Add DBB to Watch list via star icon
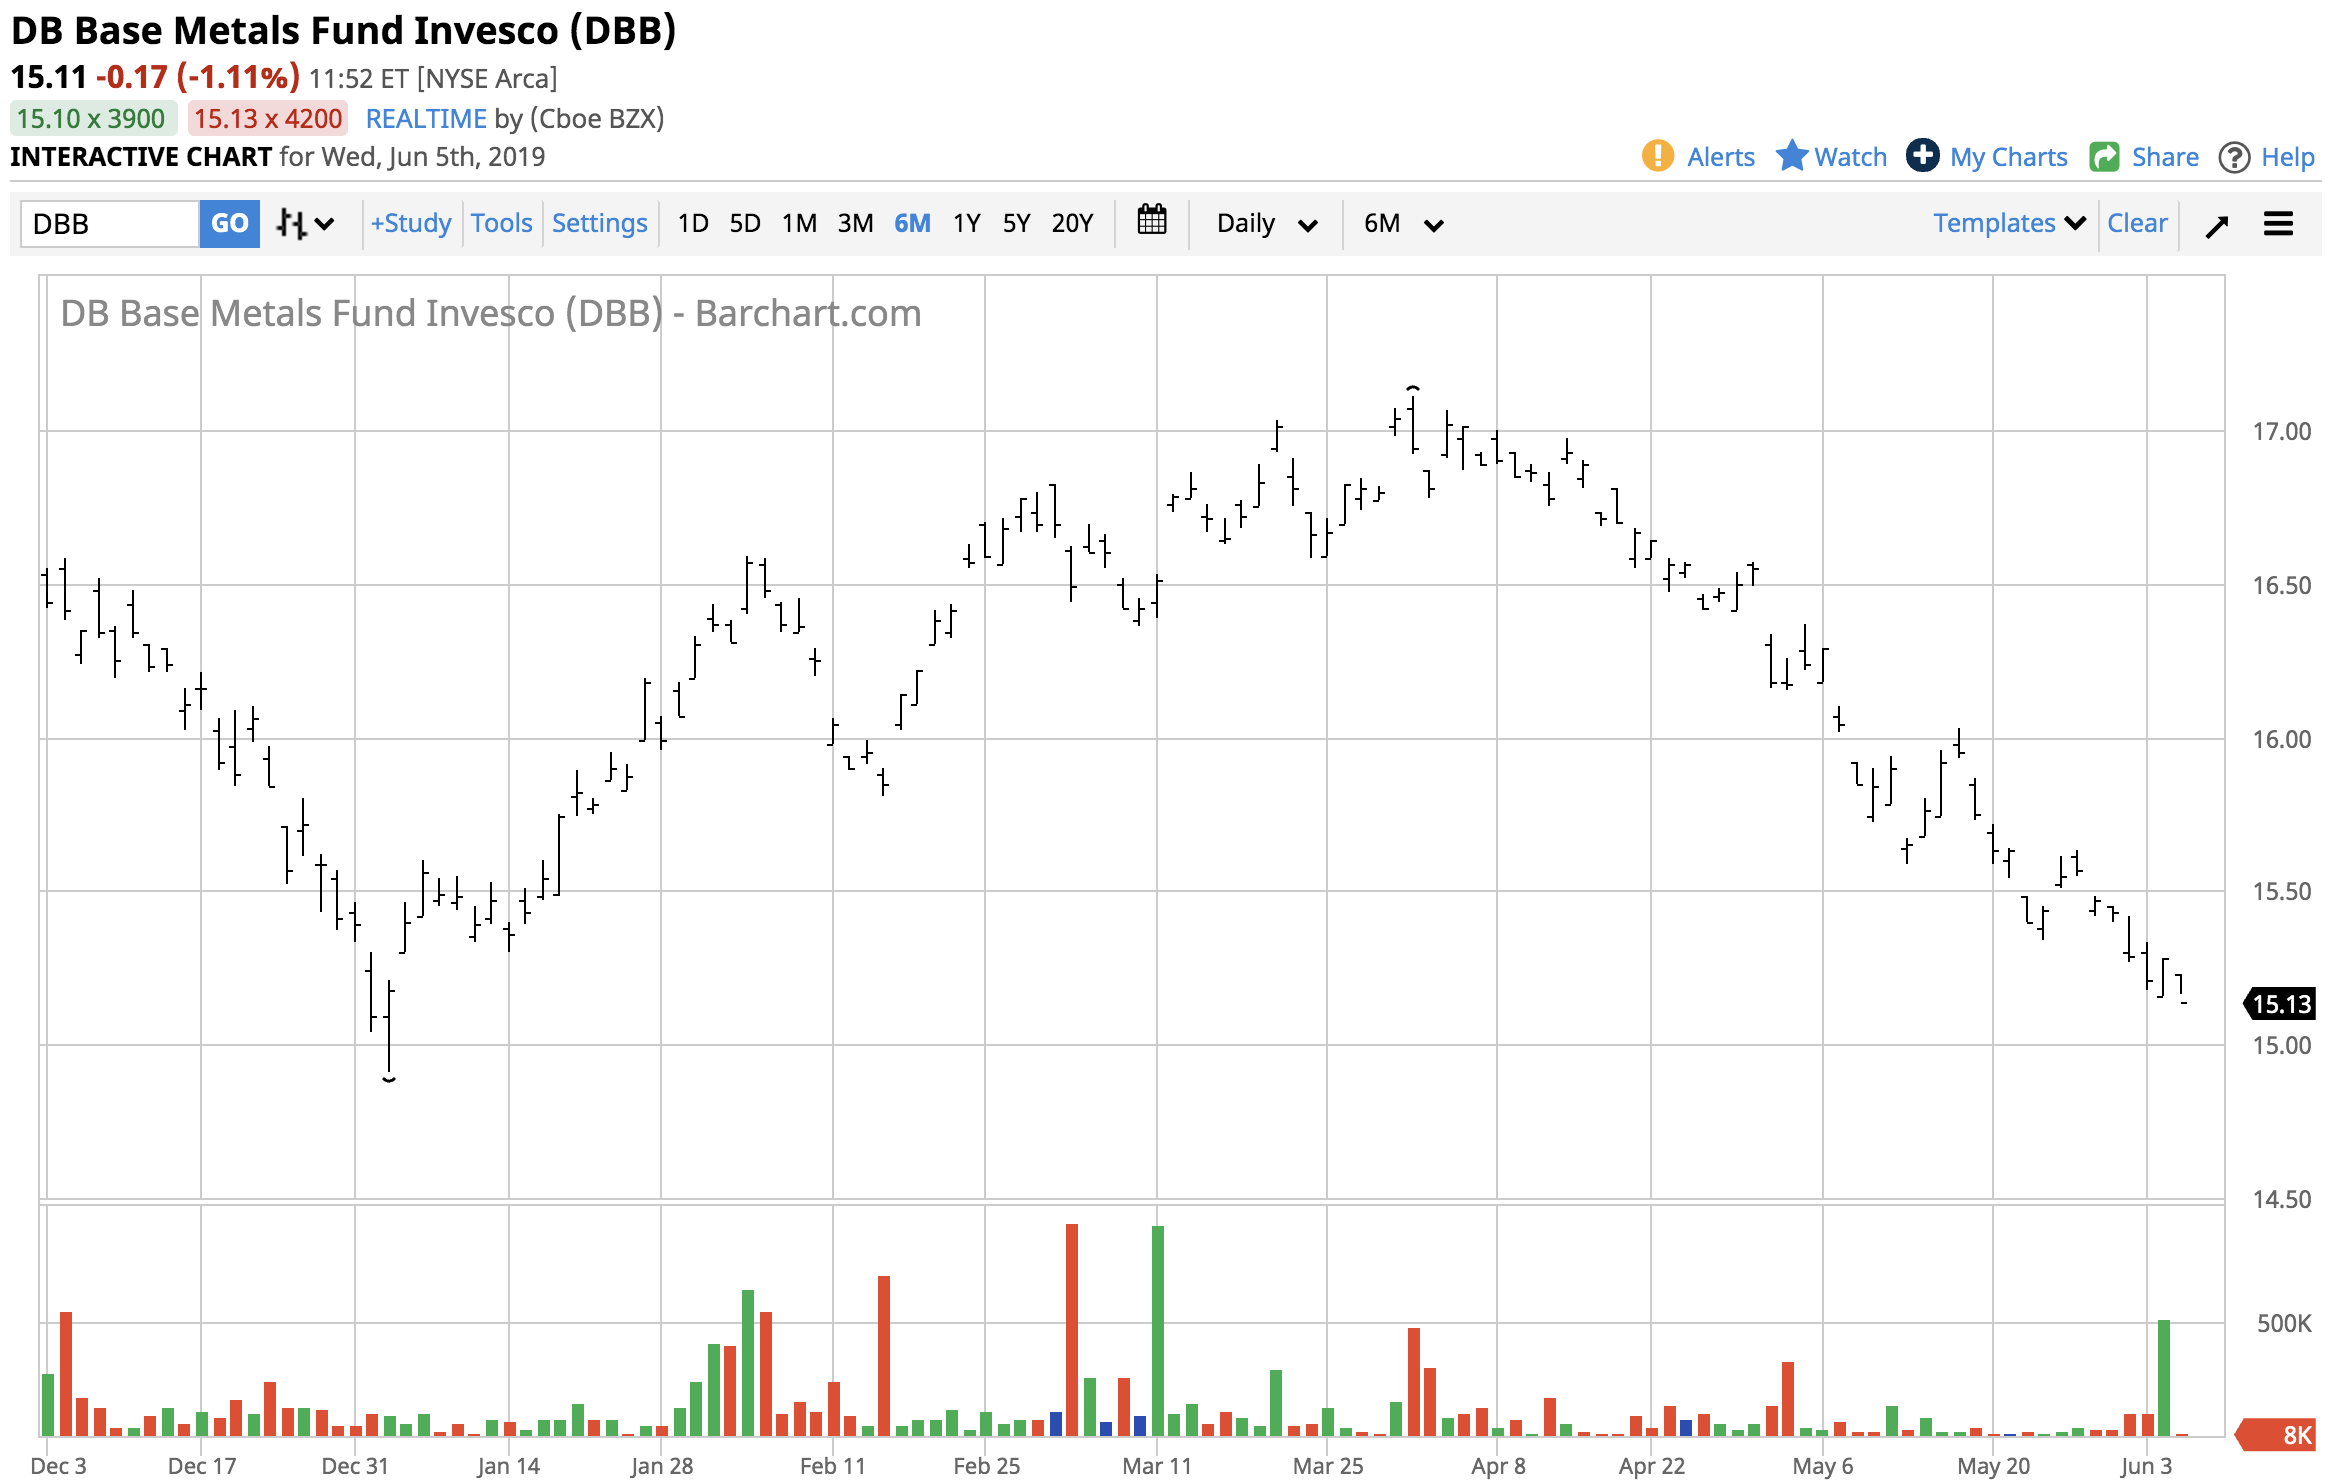2330x1482 pixels. [1794, 157]
